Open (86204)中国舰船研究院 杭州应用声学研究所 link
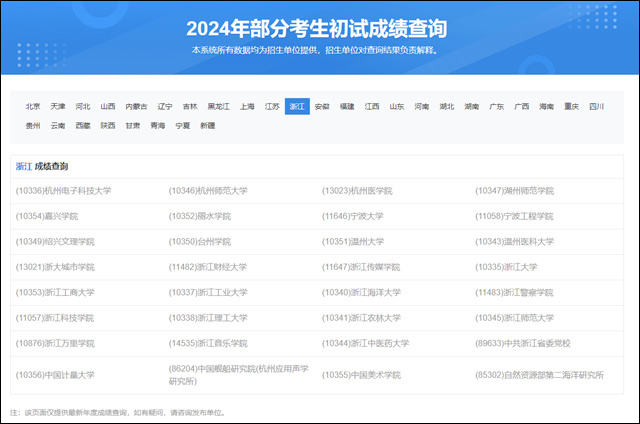 [x=239, y=375]
